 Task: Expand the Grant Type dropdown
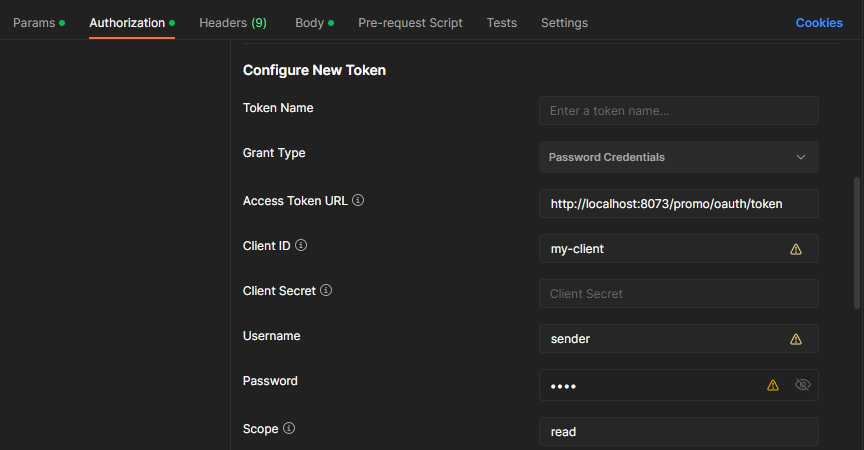(678, 157)
